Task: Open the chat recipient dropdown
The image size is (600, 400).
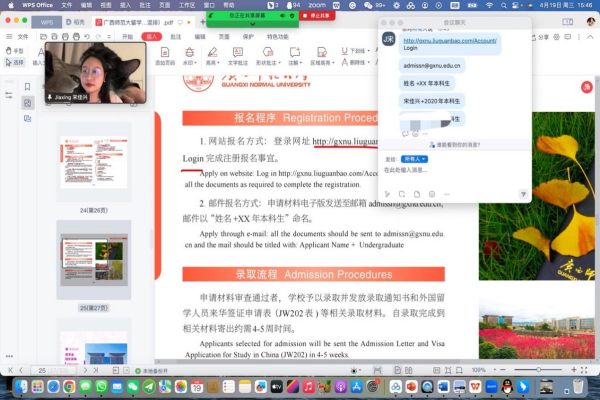Action: click(x=414, y=159)
